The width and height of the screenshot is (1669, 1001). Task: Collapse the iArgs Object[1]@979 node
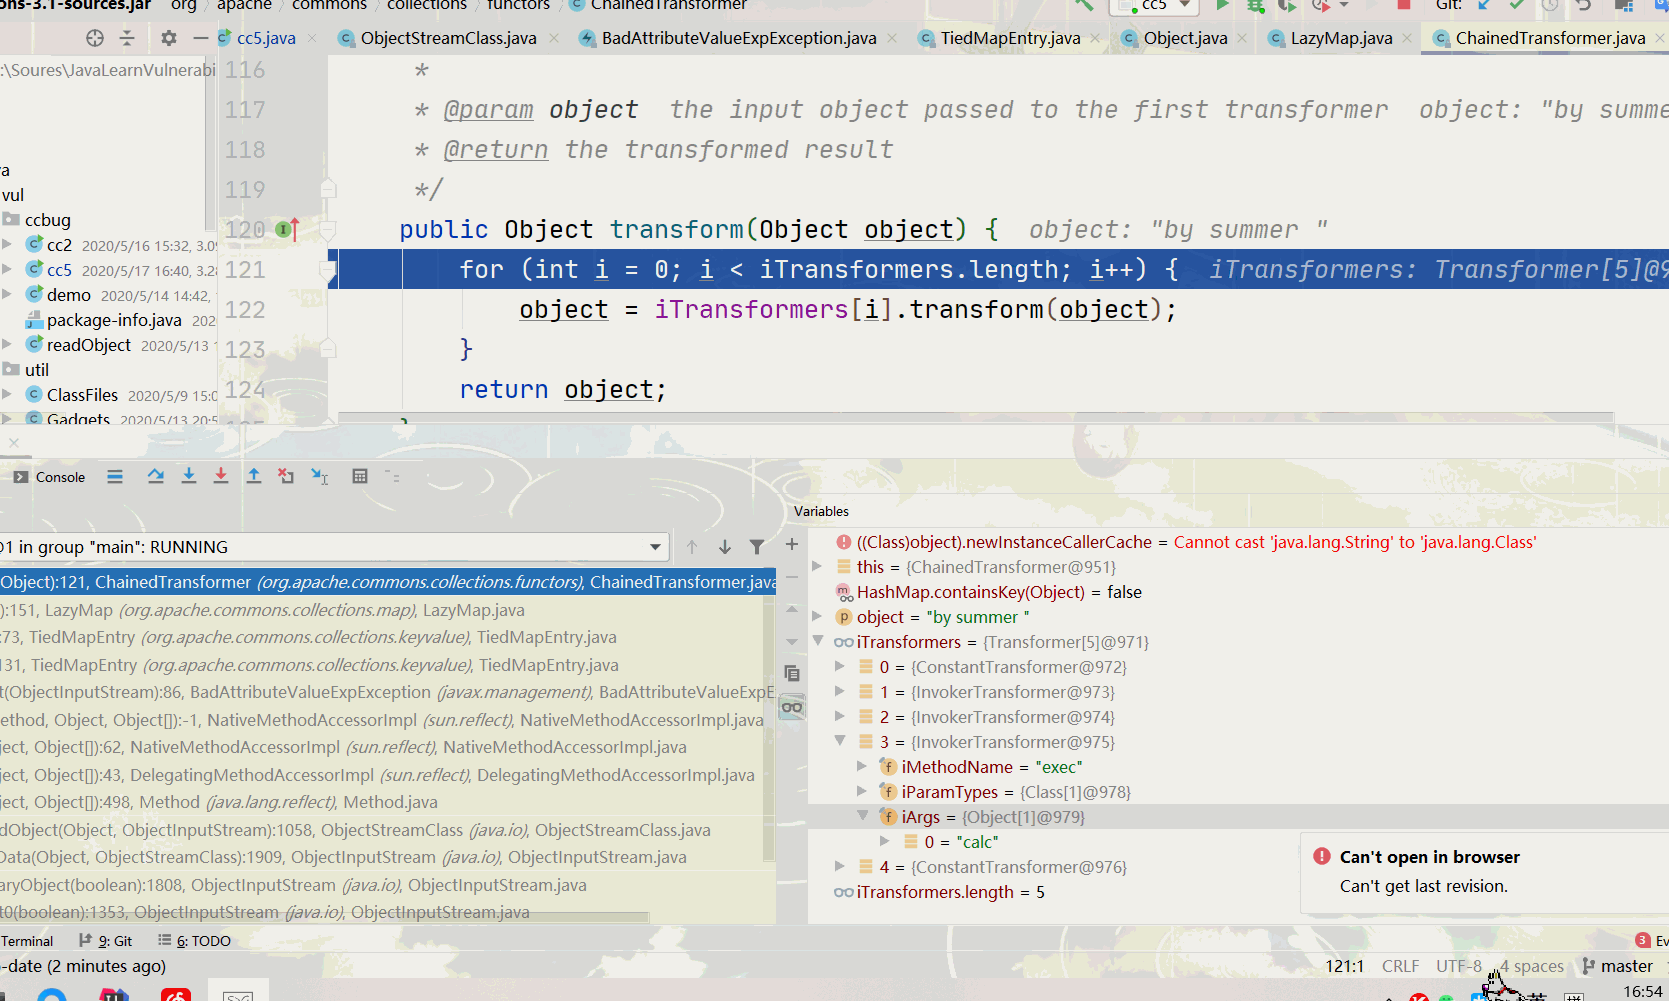[x=862, y=816]
